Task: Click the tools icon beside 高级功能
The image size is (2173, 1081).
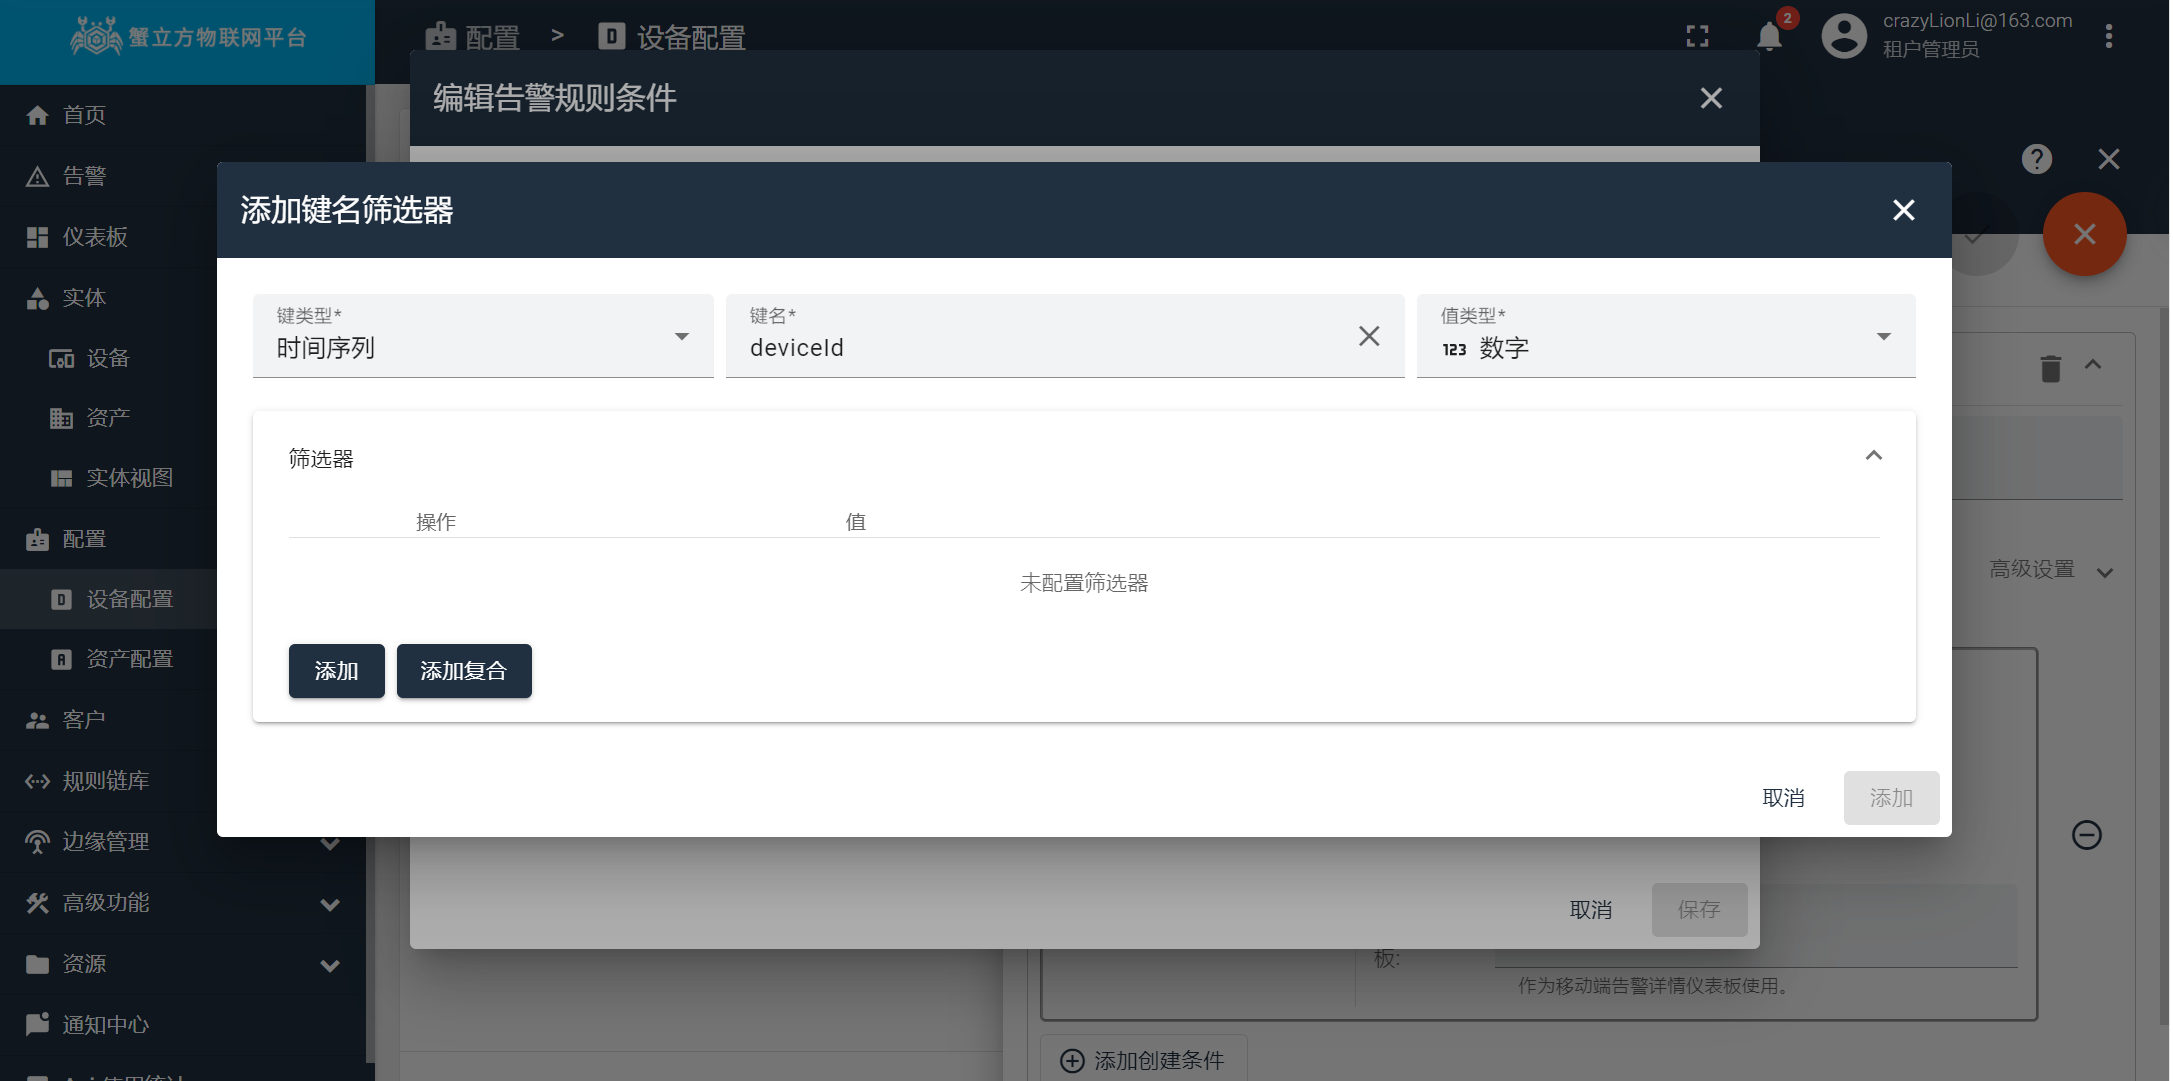Action: click(38, 903)
